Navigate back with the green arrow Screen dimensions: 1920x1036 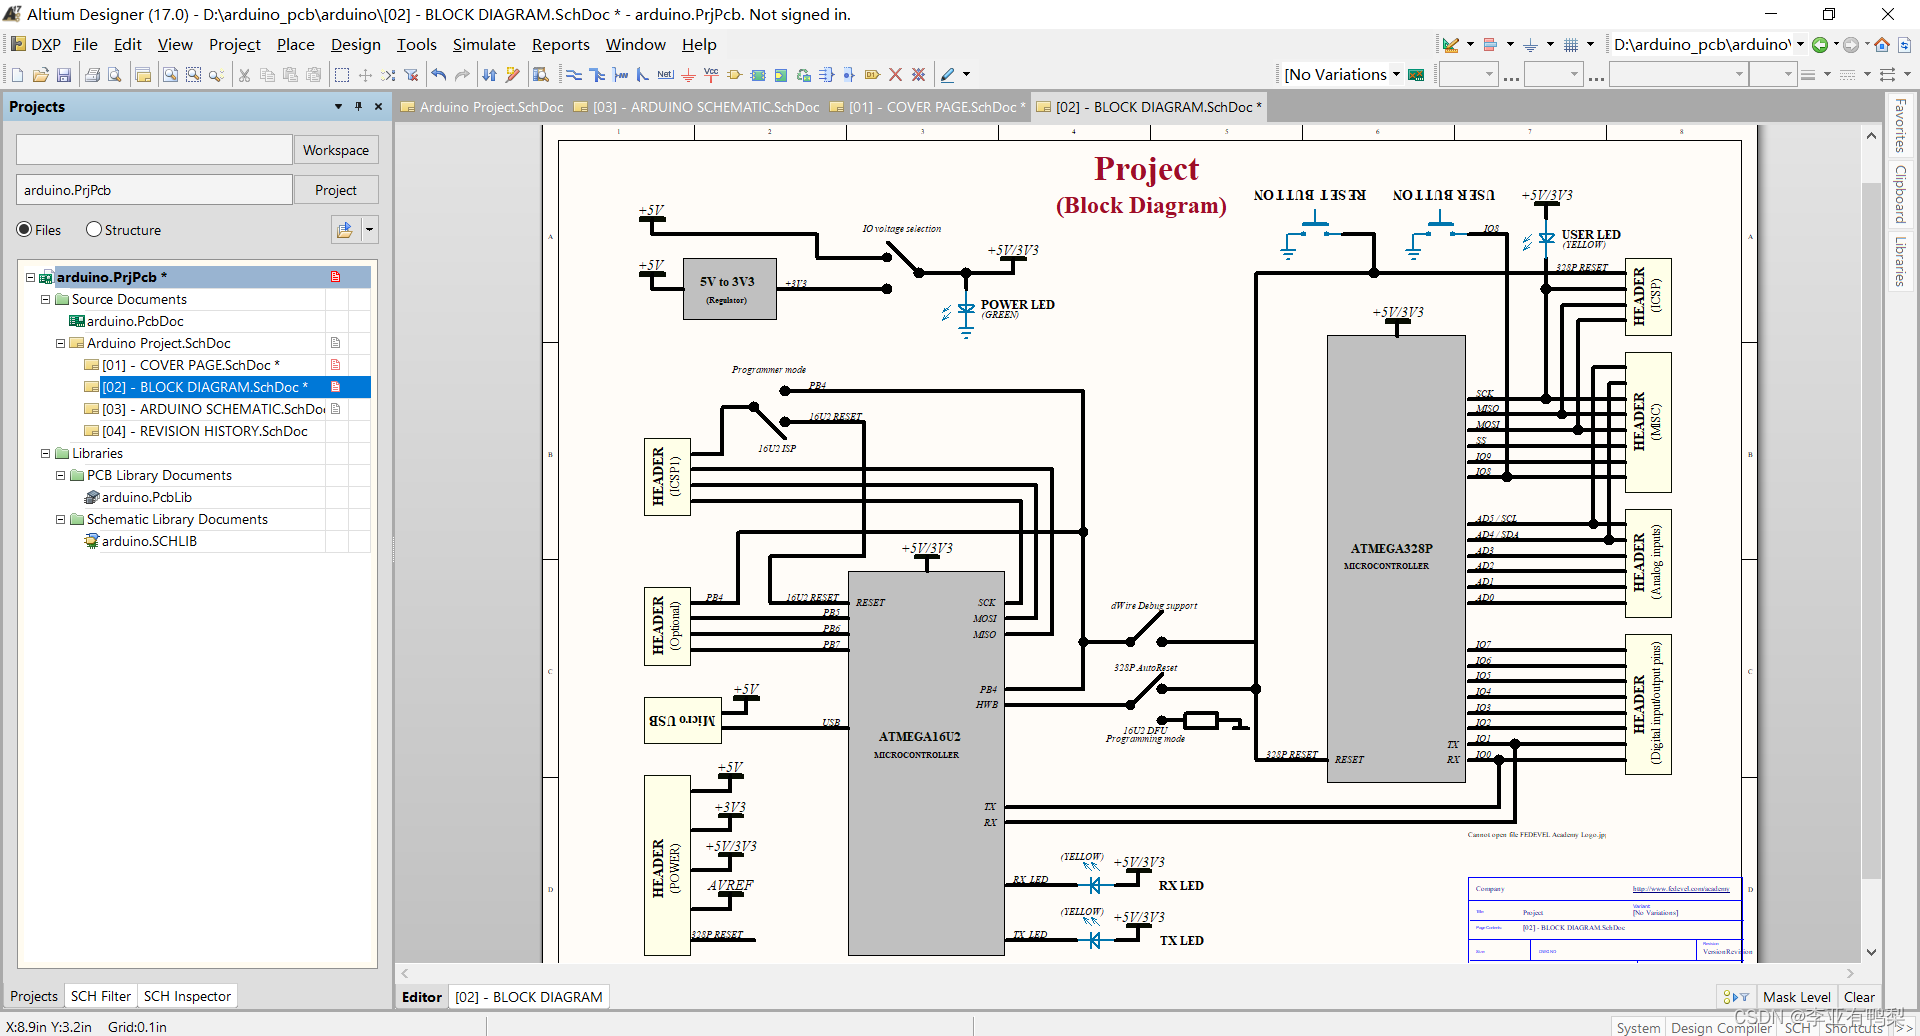click(1820, 45)
